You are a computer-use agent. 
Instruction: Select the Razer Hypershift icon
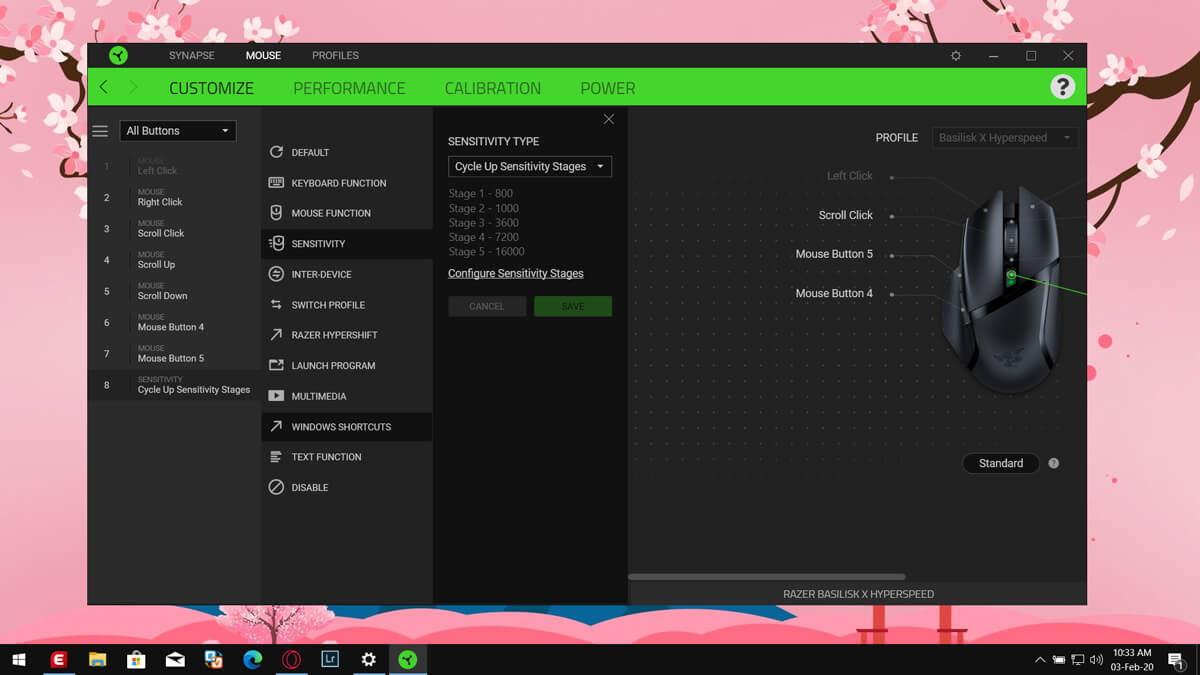276,335
